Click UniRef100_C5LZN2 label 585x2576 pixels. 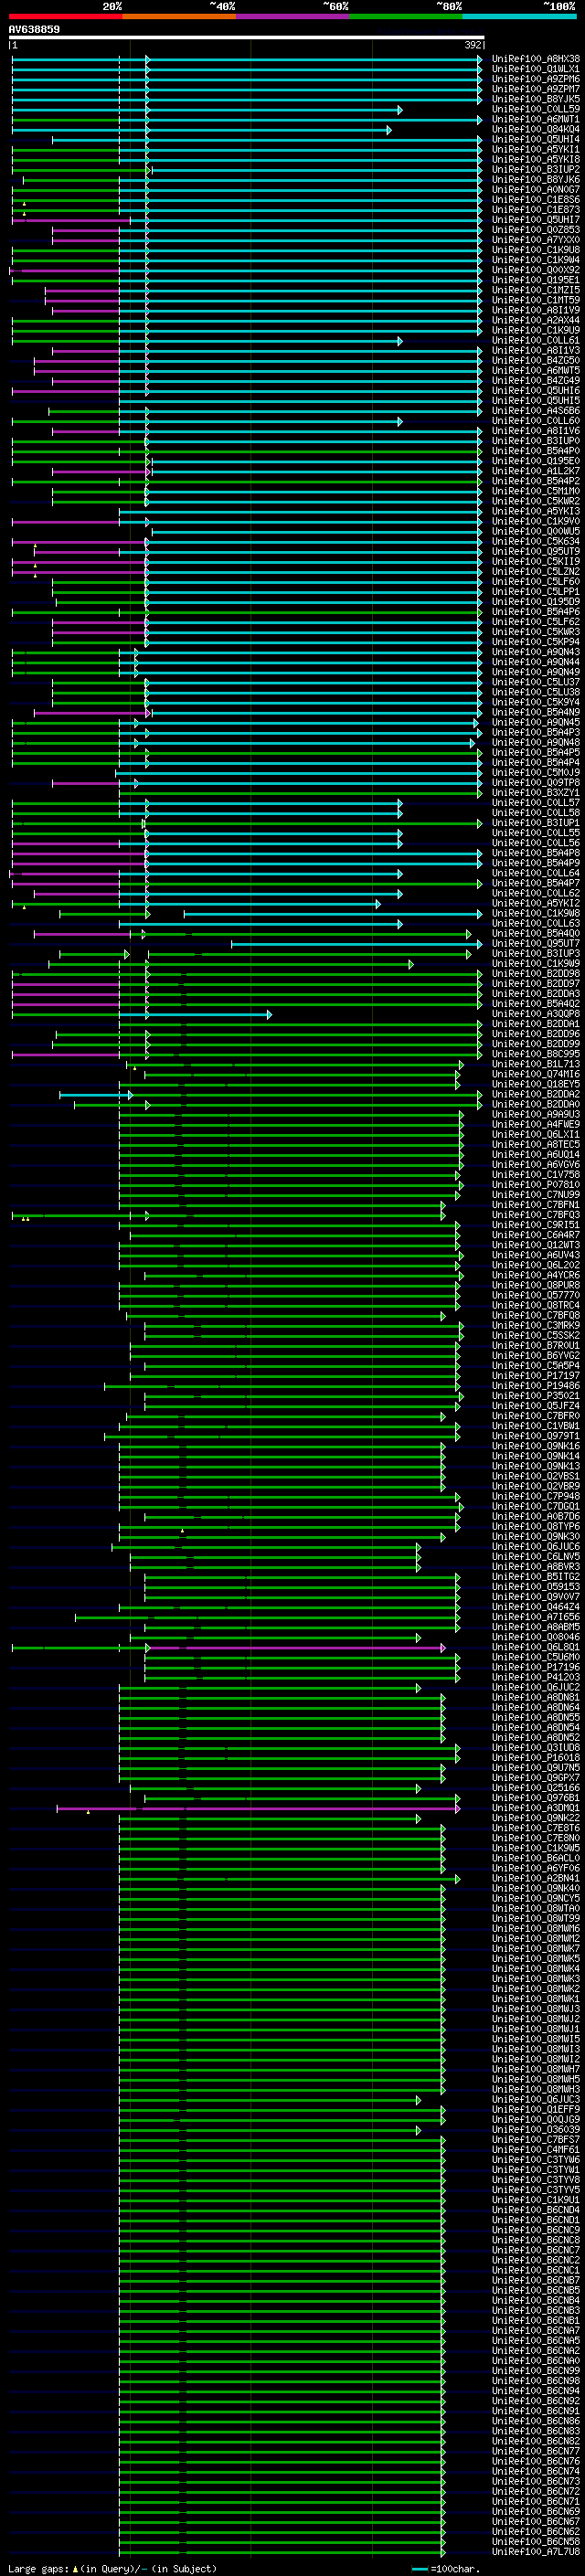(536, 572)
